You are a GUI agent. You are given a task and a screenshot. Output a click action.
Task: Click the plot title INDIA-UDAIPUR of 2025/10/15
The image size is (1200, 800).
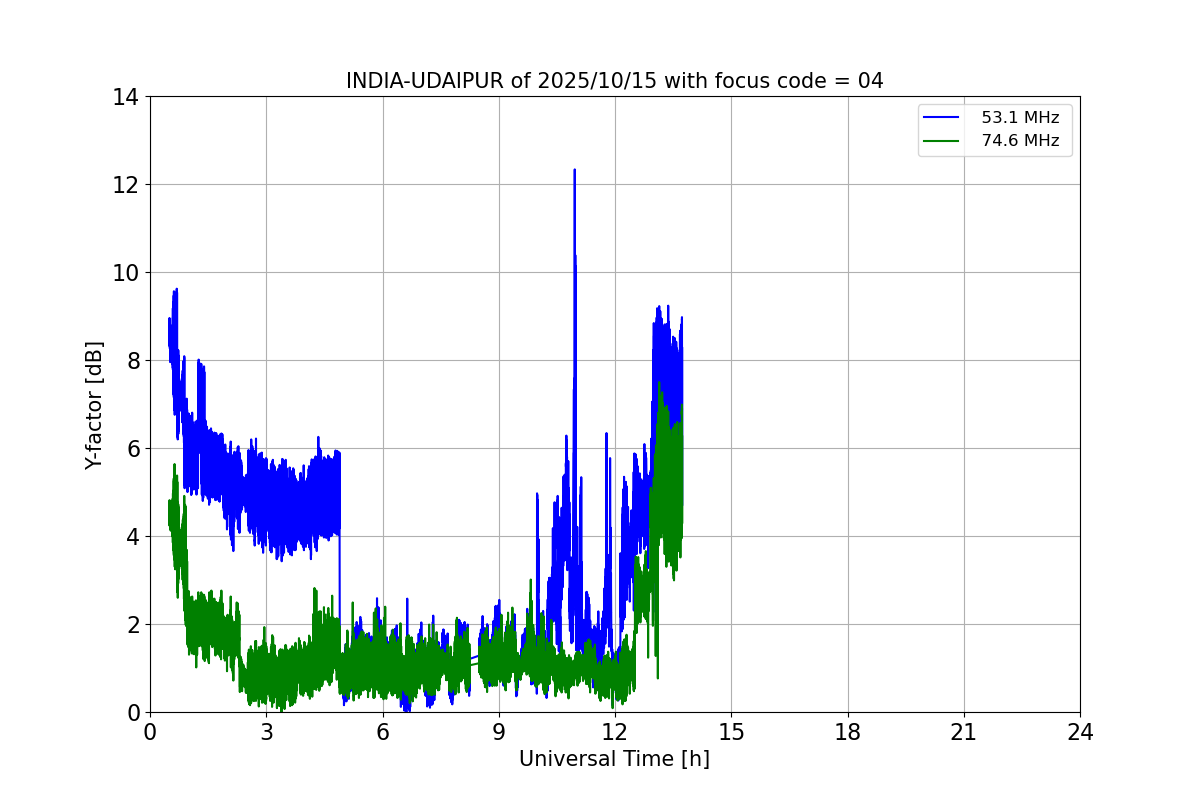[614, 81]
